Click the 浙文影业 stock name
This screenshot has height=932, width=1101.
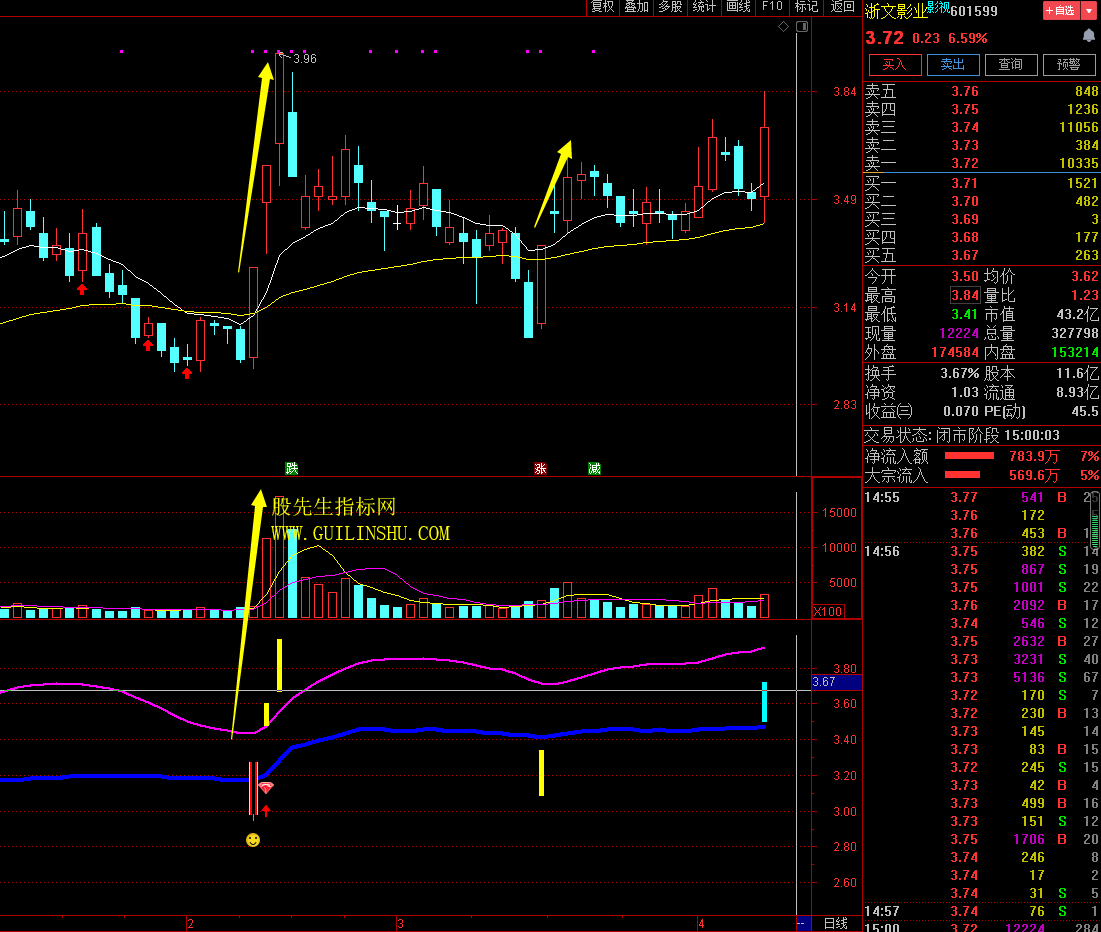895,11
